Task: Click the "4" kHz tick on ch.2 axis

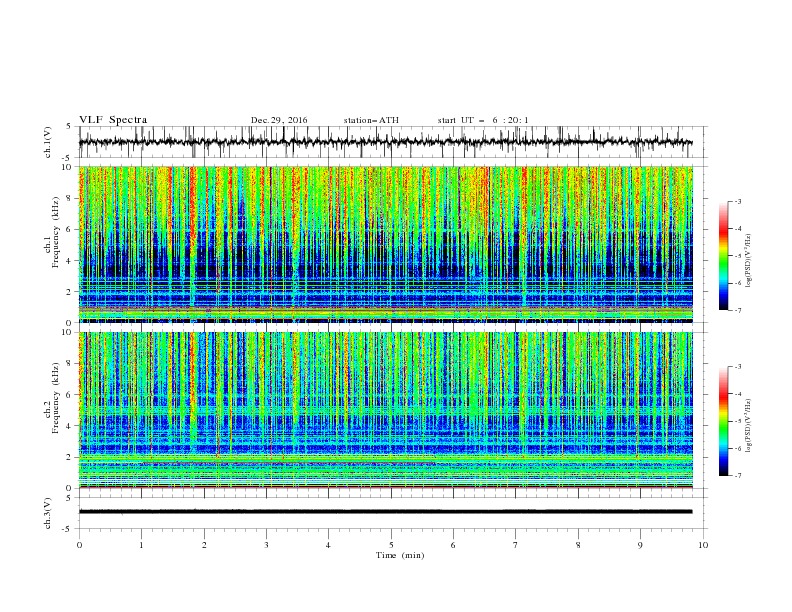Action: [x=71, y=426]
